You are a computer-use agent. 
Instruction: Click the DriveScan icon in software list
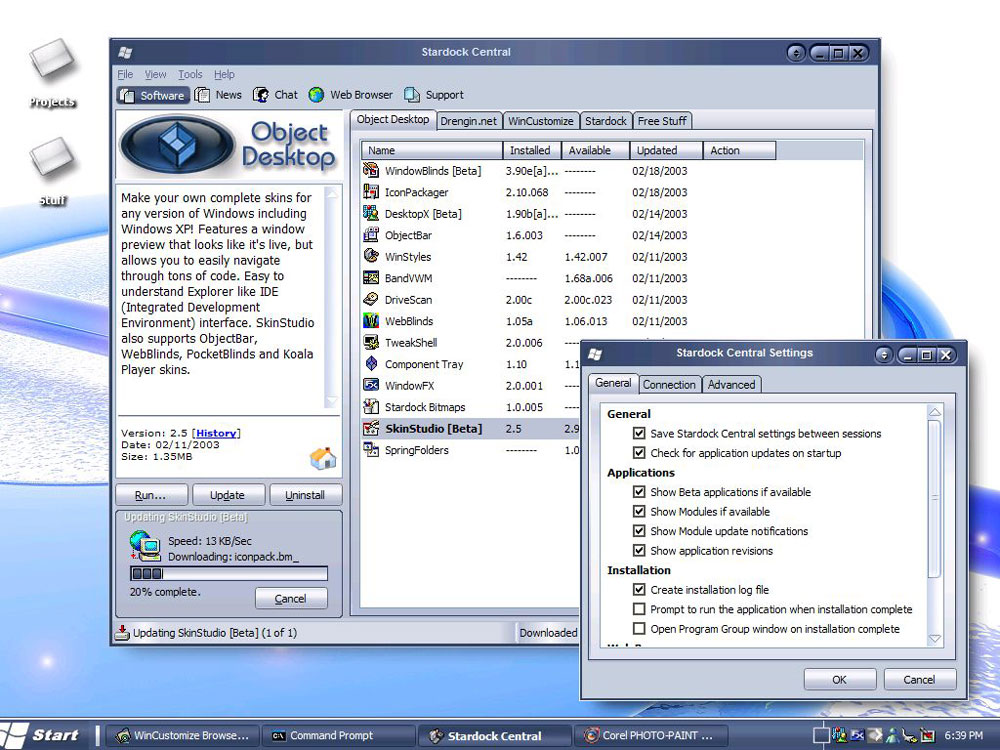click(x=370, y=300)
